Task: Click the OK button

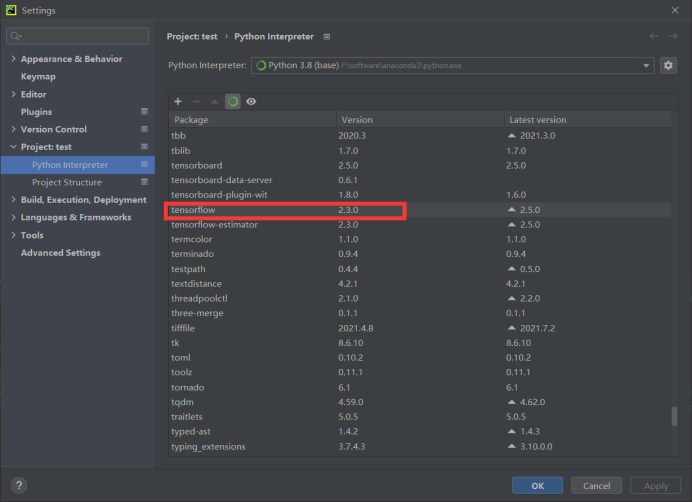Action: [537, 486]
